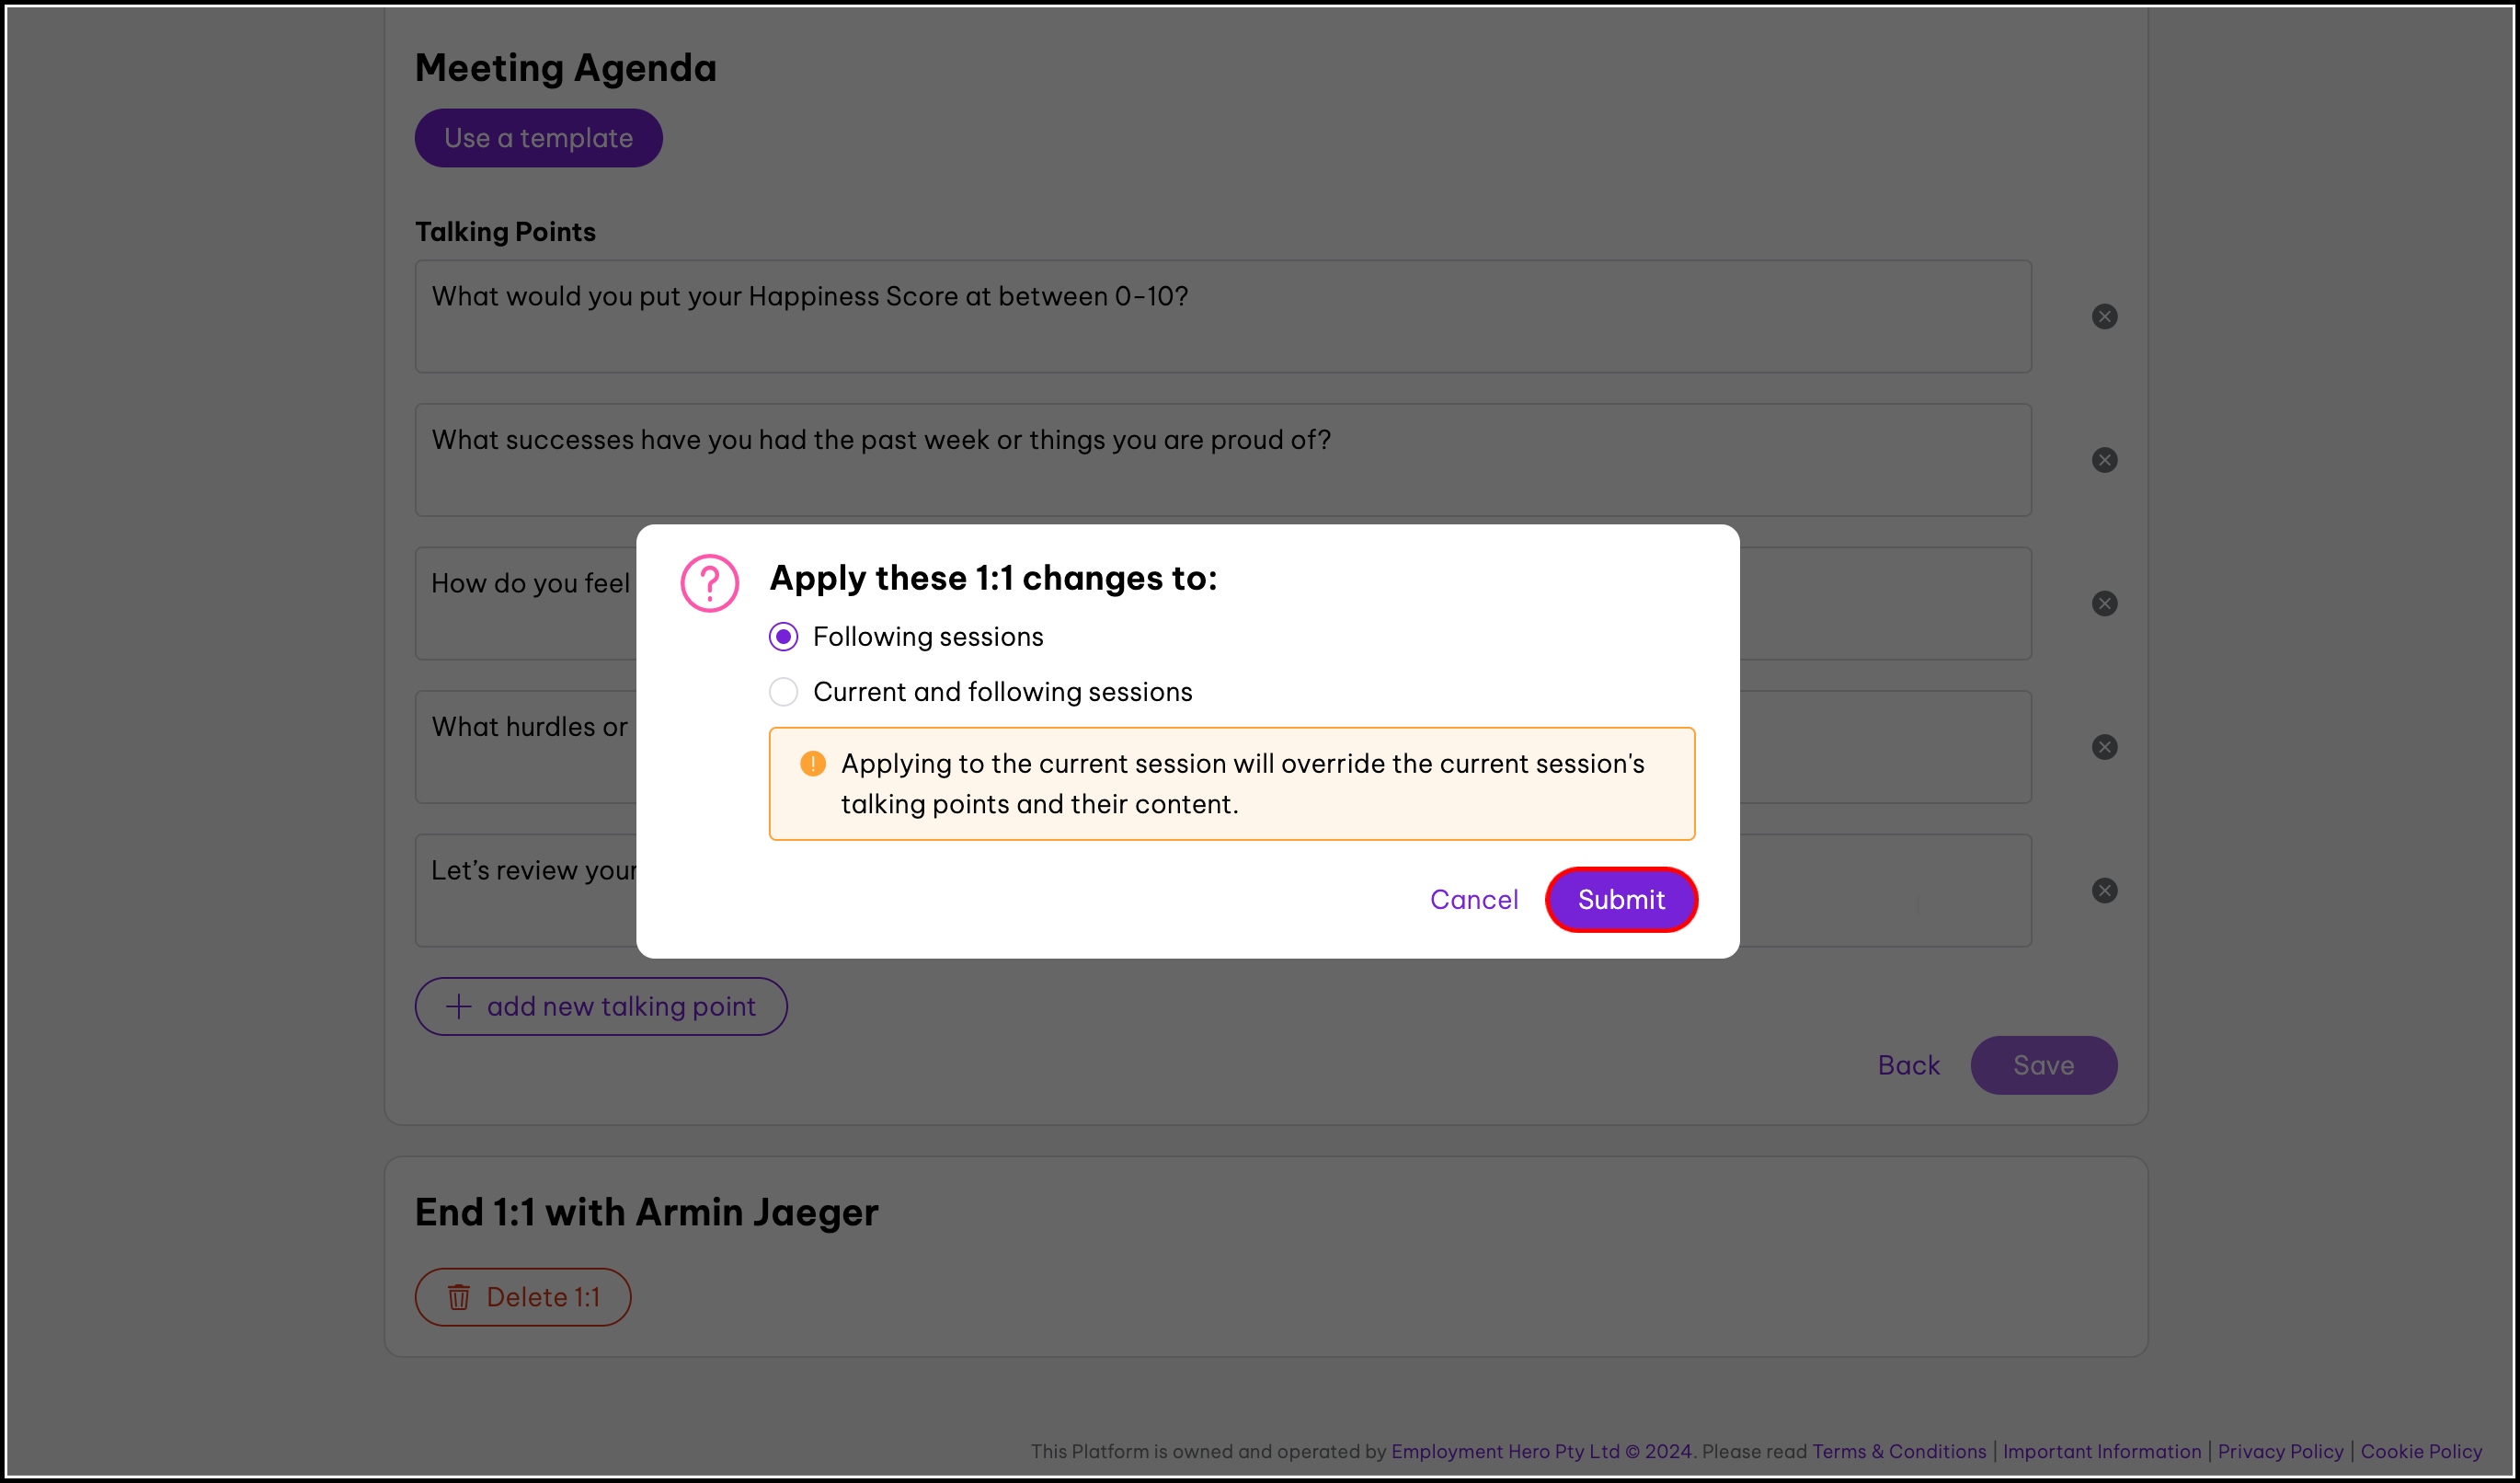Remove the 'What hurdles' talking point
The width and height of the screenshot is (2520, 1483).
(x=2104, y=747)
